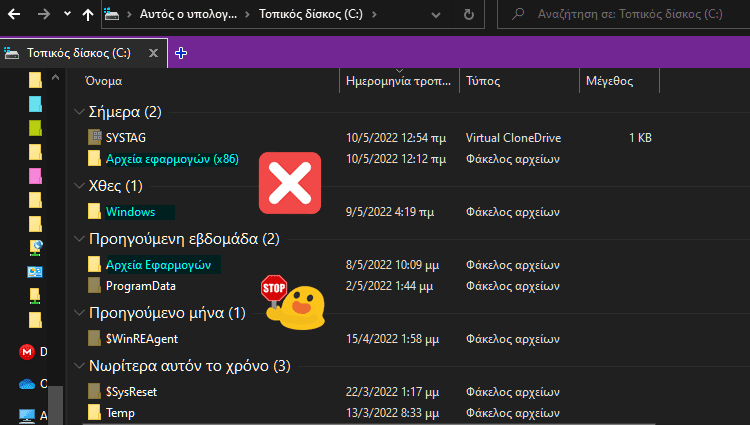
Task: Click the sidebar scrollbar thumb
Action: pos(55,405)
